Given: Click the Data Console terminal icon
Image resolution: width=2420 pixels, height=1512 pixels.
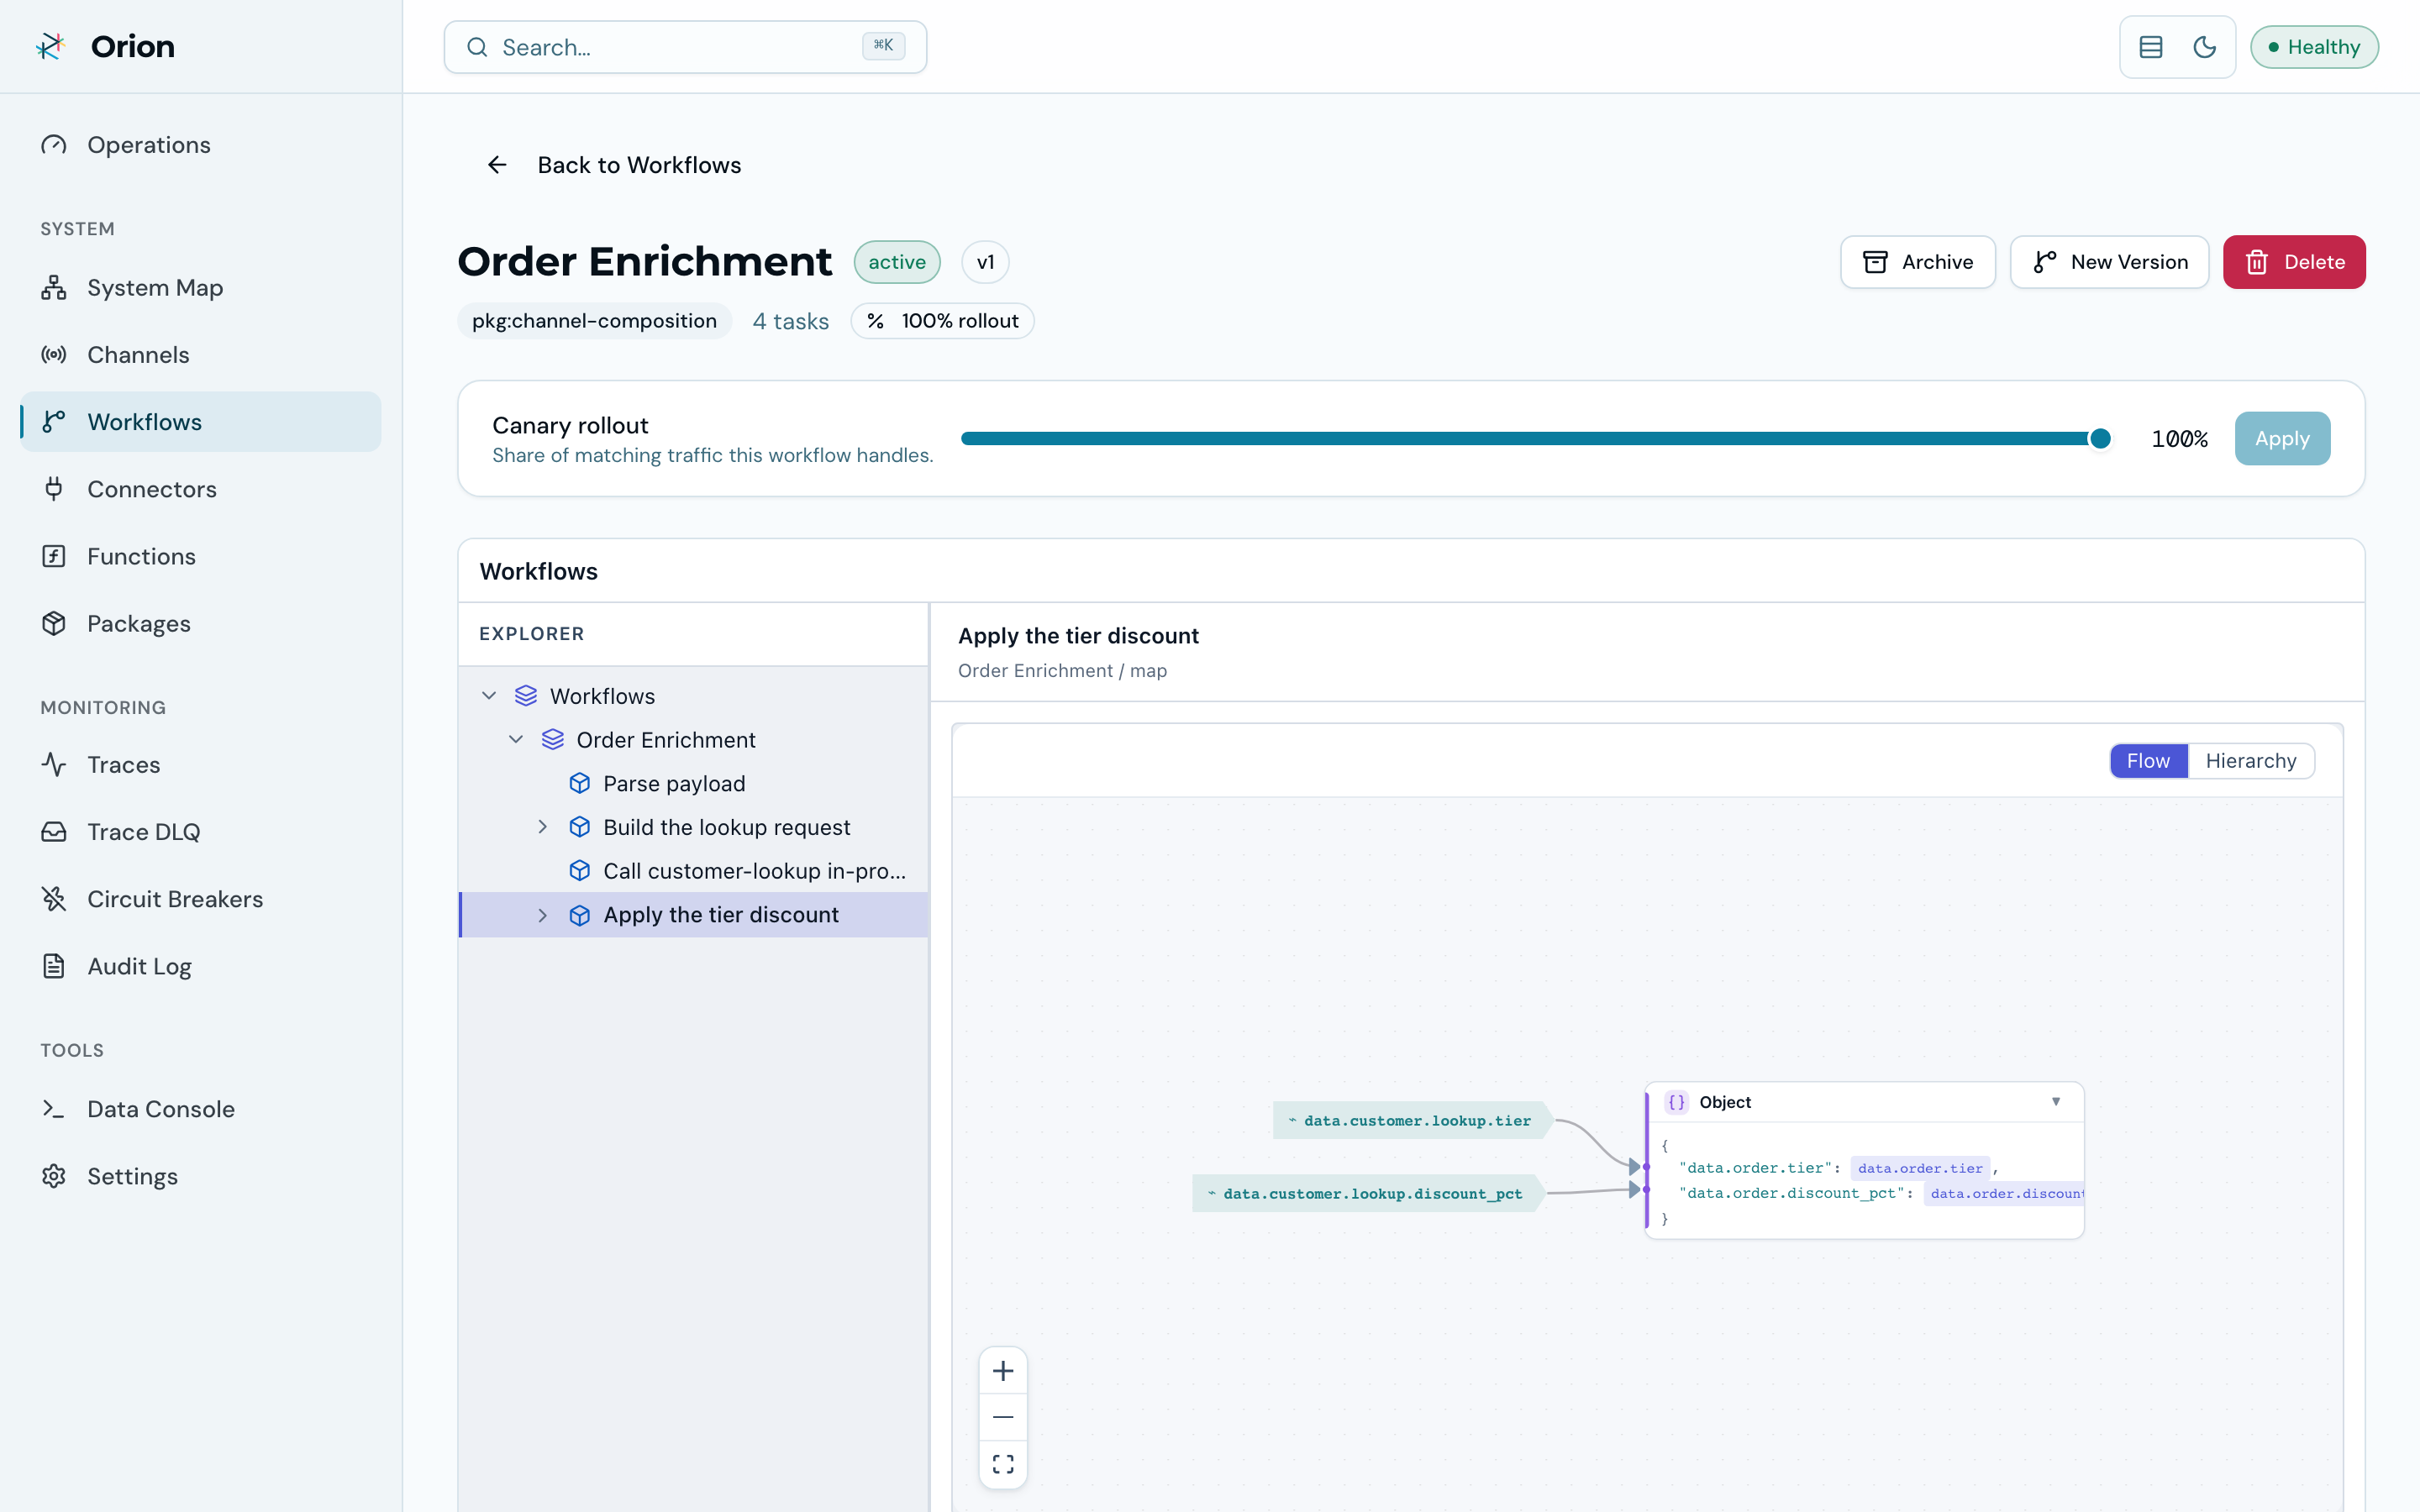Looking at the screenshot, I should point(54,1109).
